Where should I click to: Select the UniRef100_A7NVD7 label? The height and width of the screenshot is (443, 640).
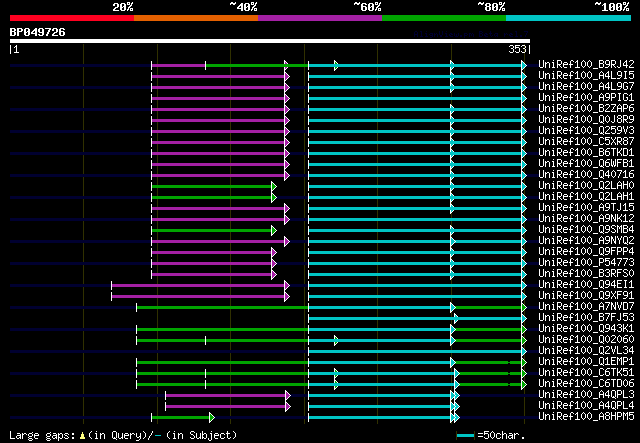point(586,307)
